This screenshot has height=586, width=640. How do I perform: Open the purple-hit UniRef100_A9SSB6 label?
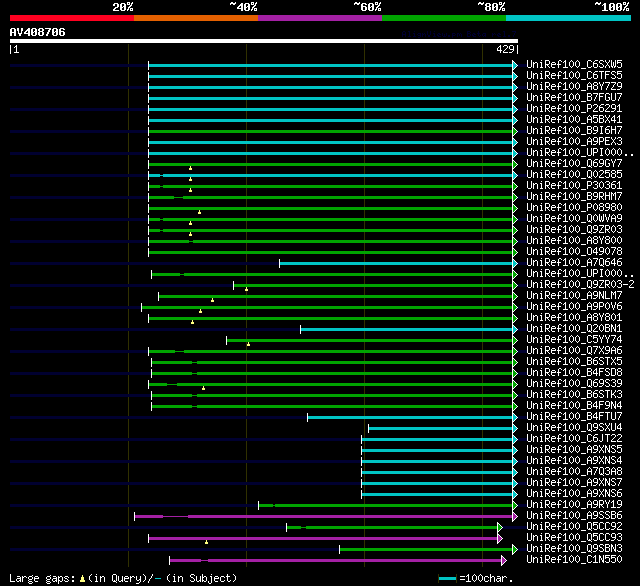(574, 516)
